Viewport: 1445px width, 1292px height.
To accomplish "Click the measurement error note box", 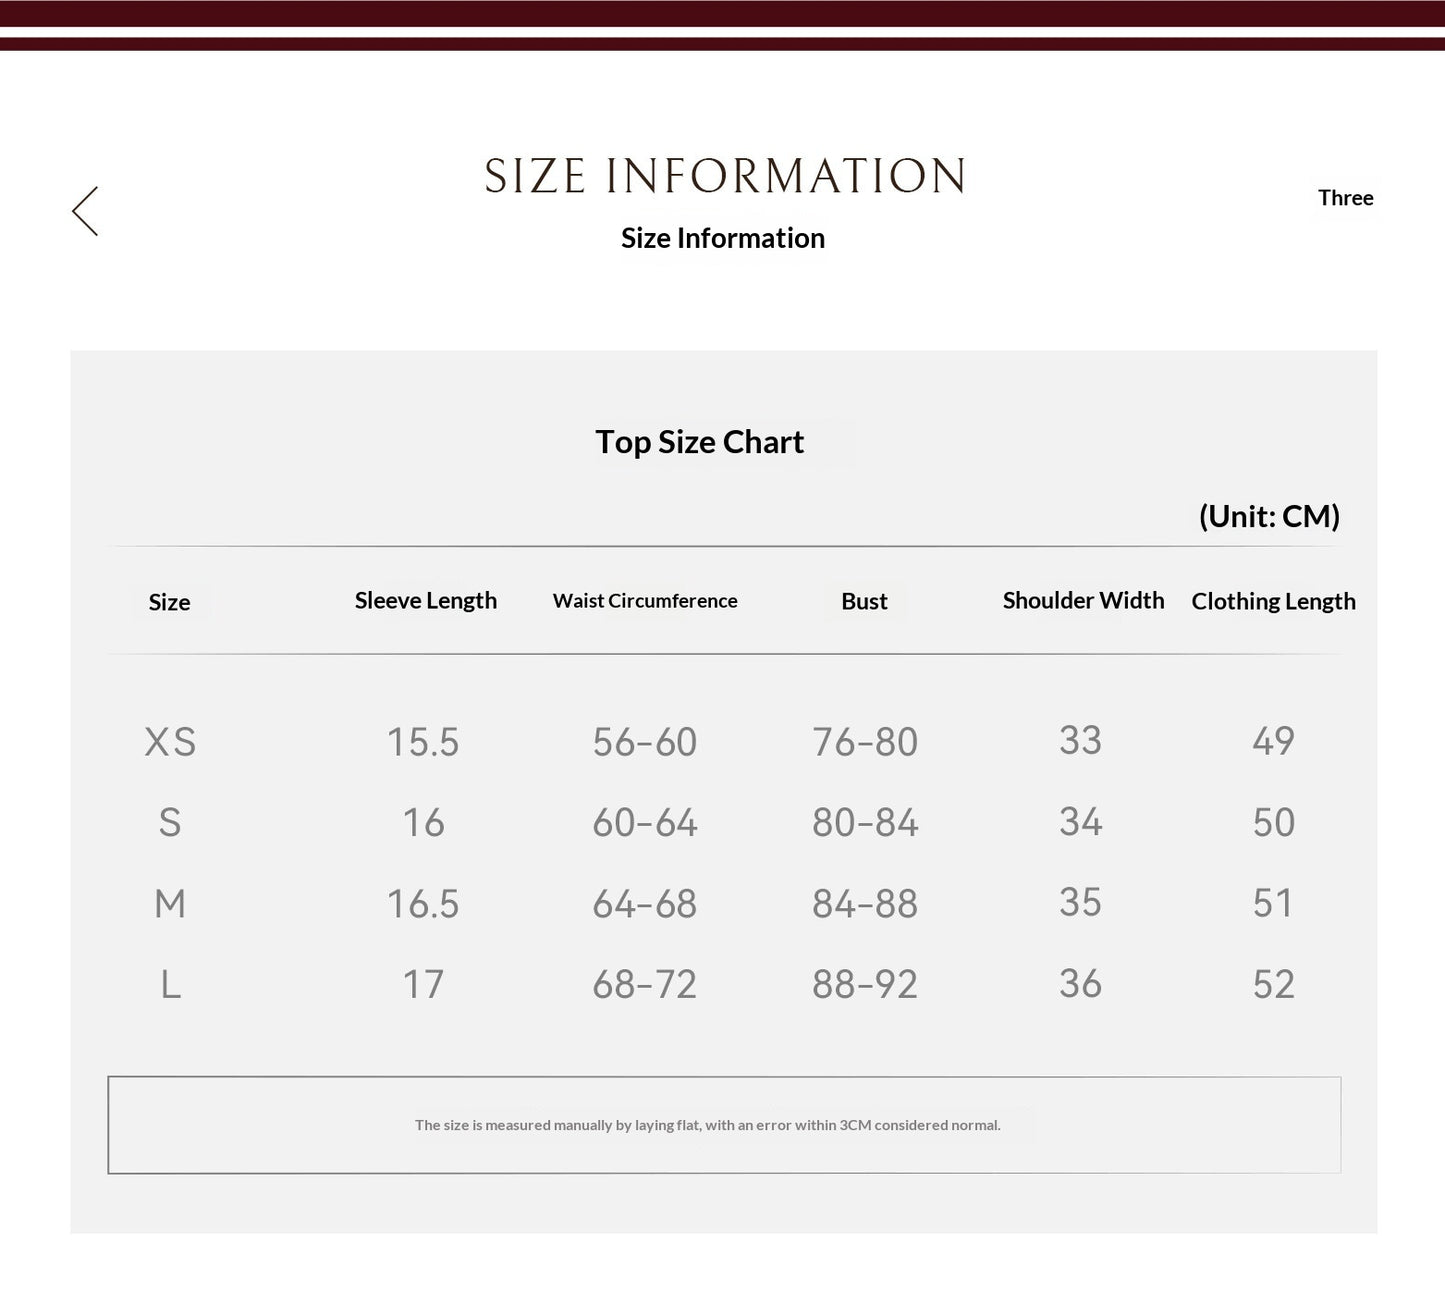I will coord(724,1125).
